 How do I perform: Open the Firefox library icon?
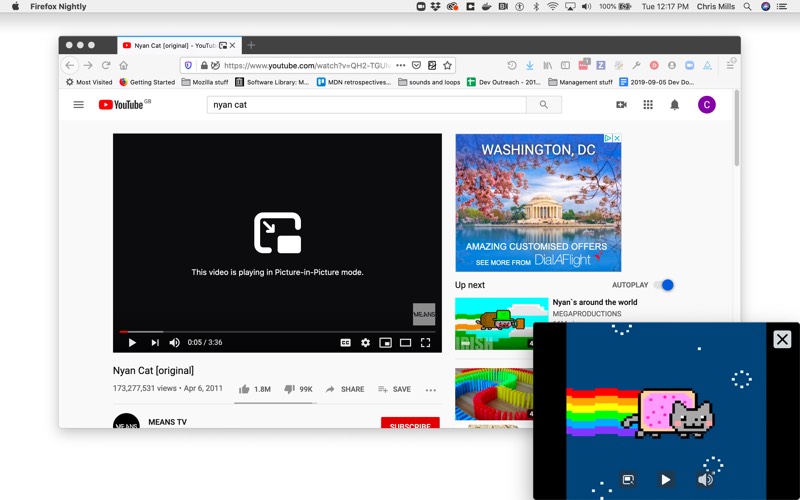point(547,65)
